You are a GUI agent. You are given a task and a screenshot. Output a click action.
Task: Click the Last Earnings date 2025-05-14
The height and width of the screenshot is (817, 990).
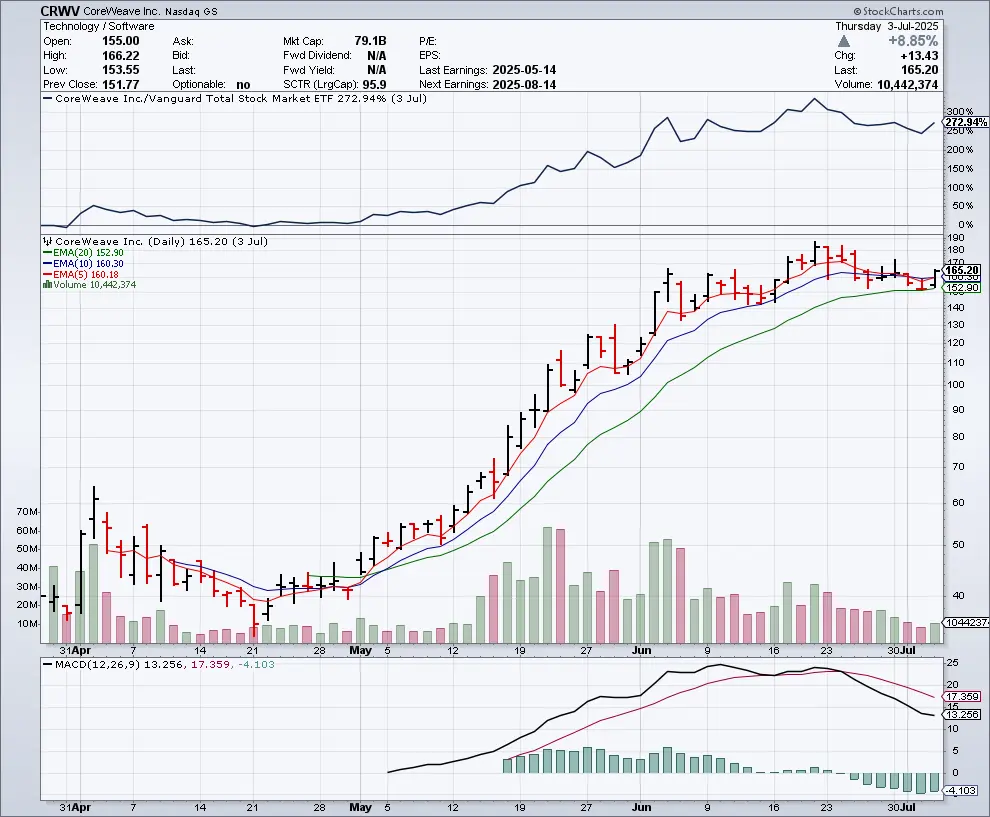(524, 70)
